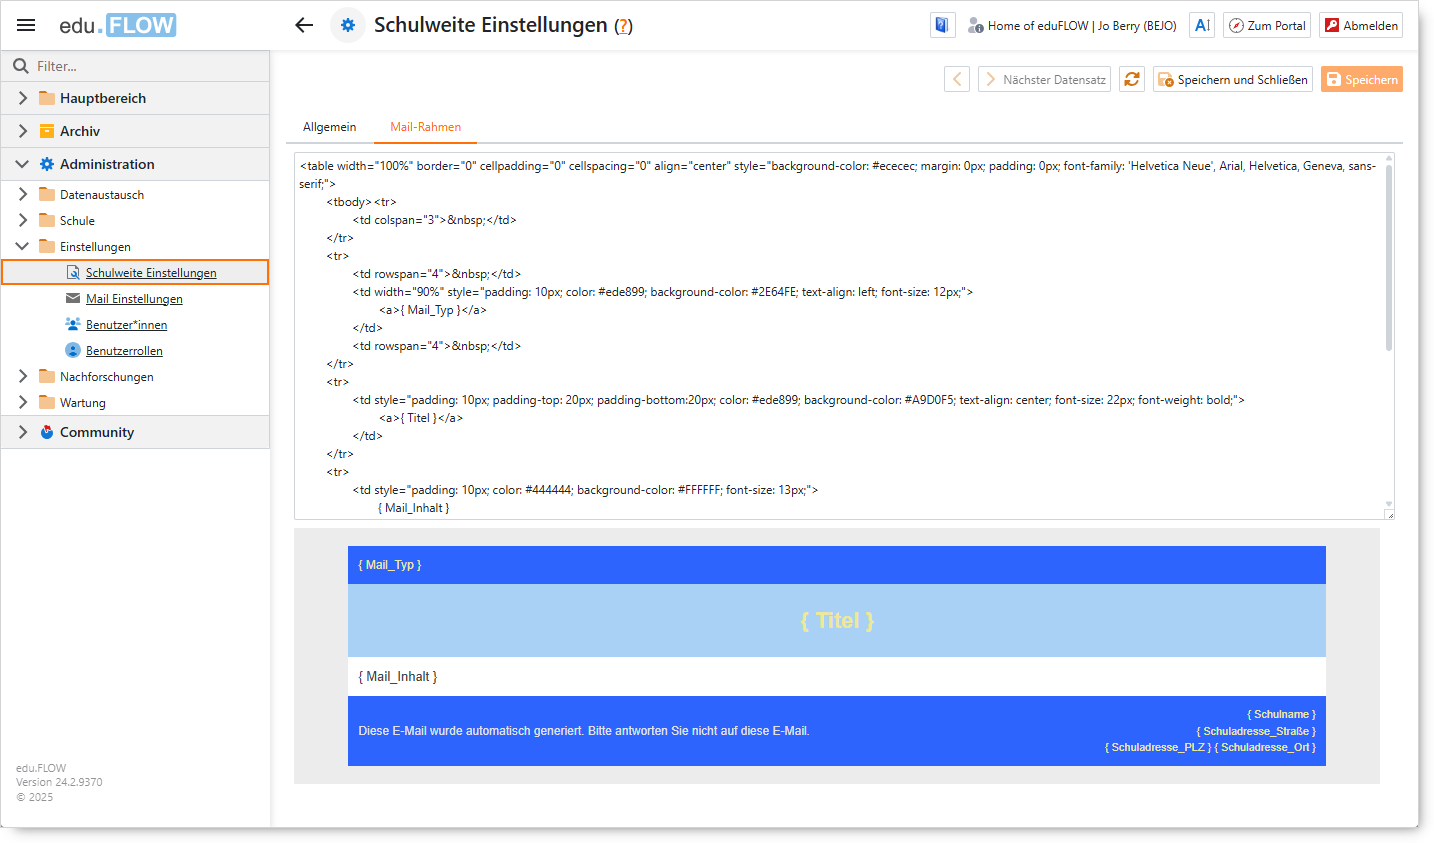Image resolution: width=1434 pixels, height=843 pixels.
Task: Switch to the Allgemein tab
Action: point(329,127)
